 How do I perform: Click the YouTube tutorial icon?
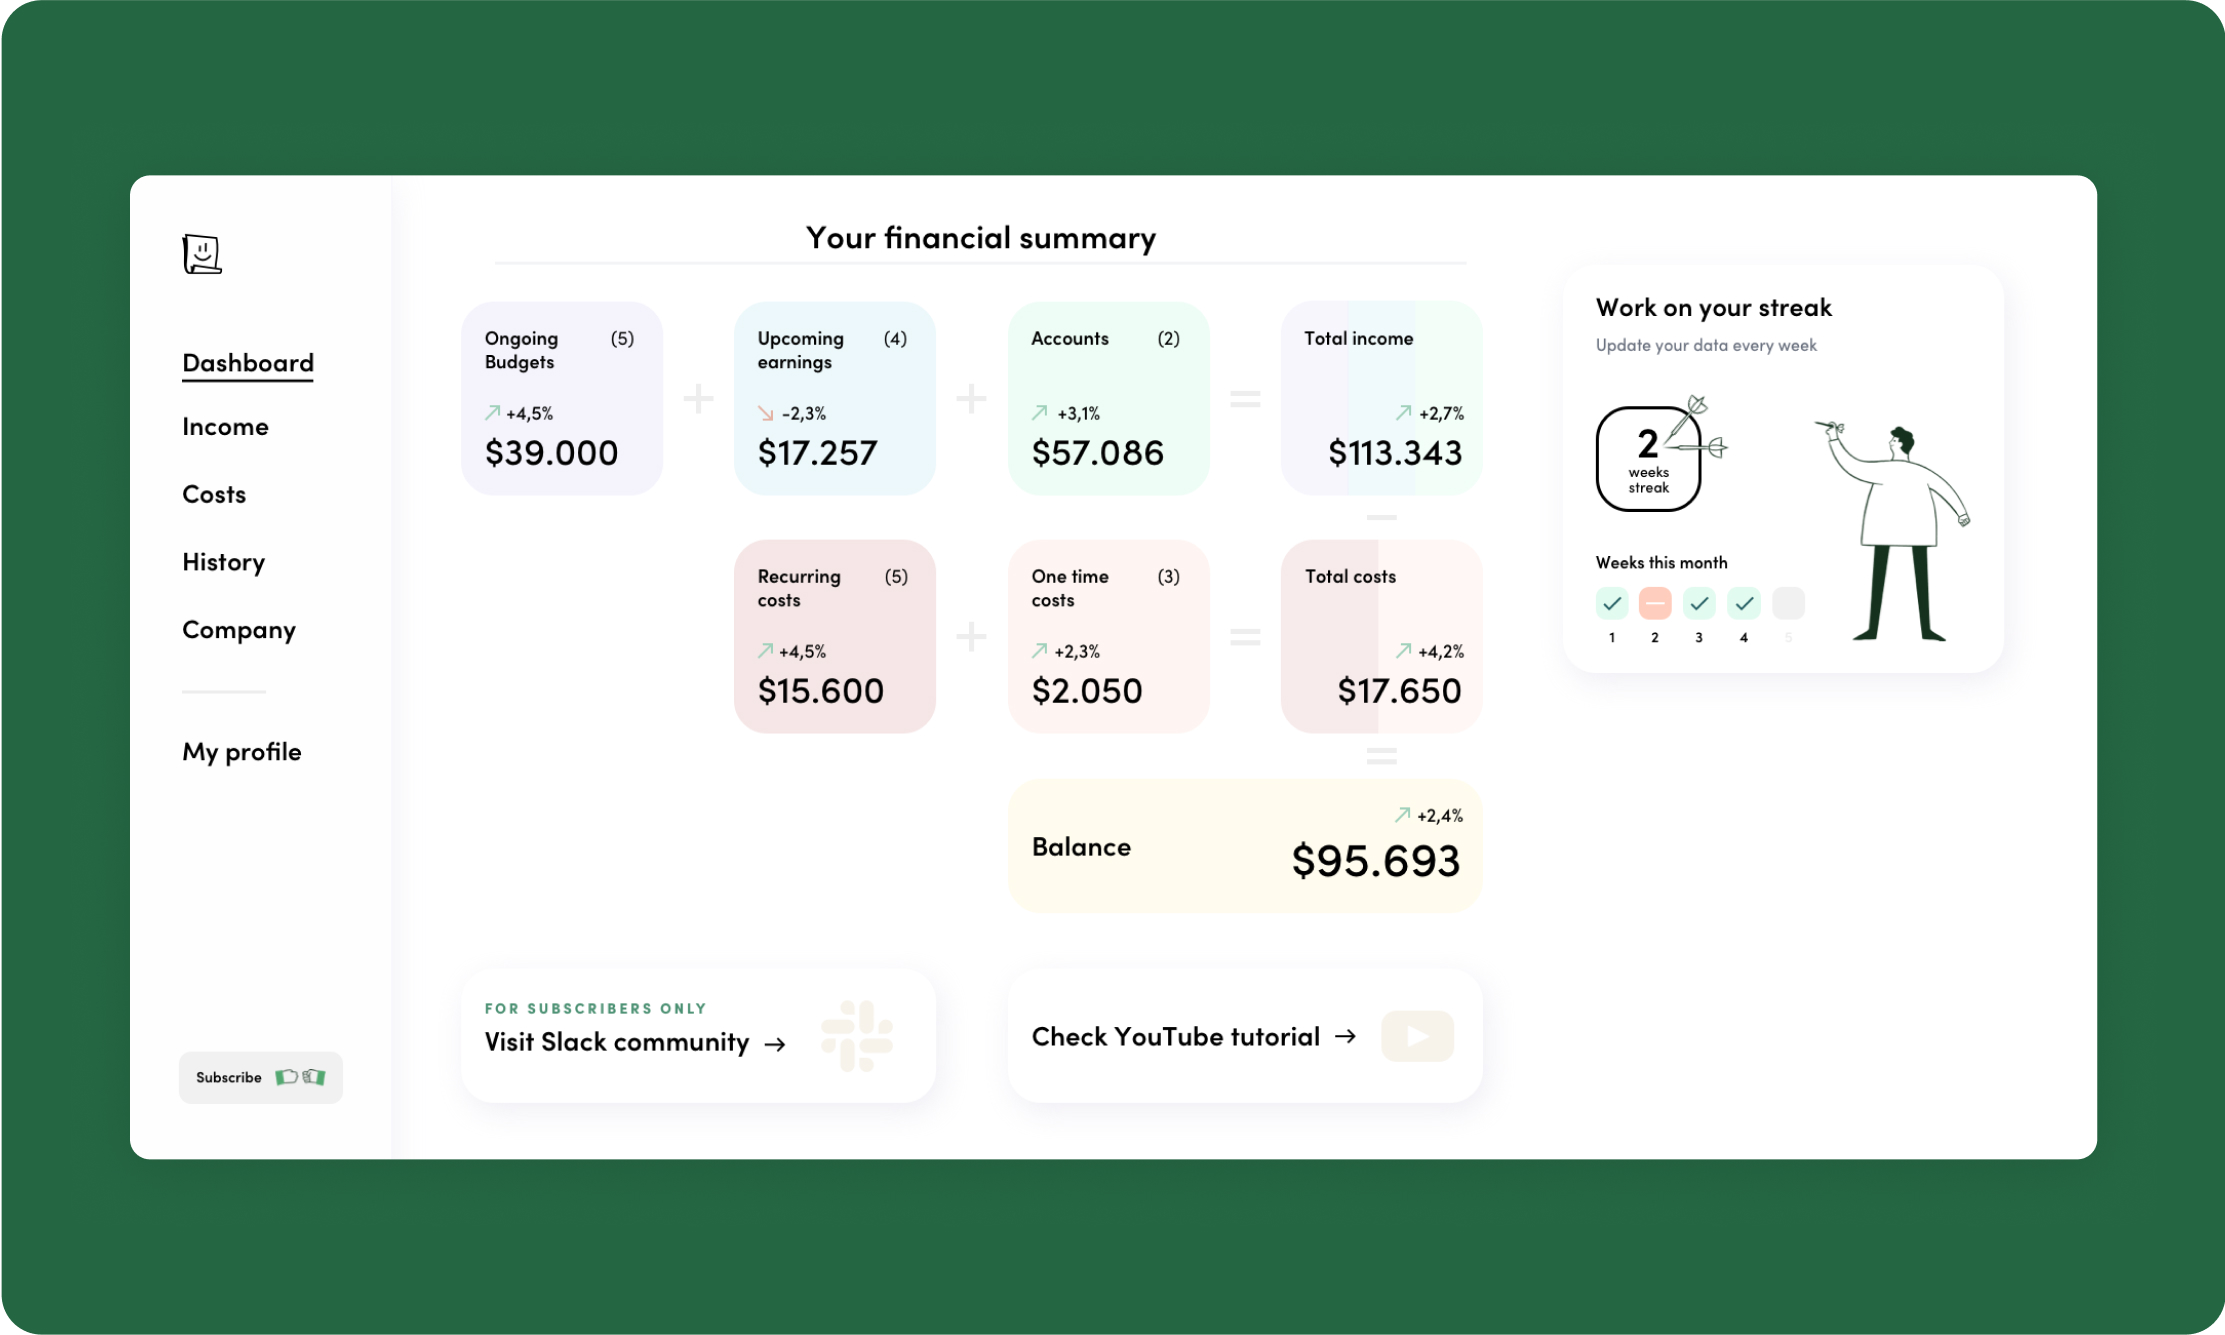(x=1421, y=1035)
